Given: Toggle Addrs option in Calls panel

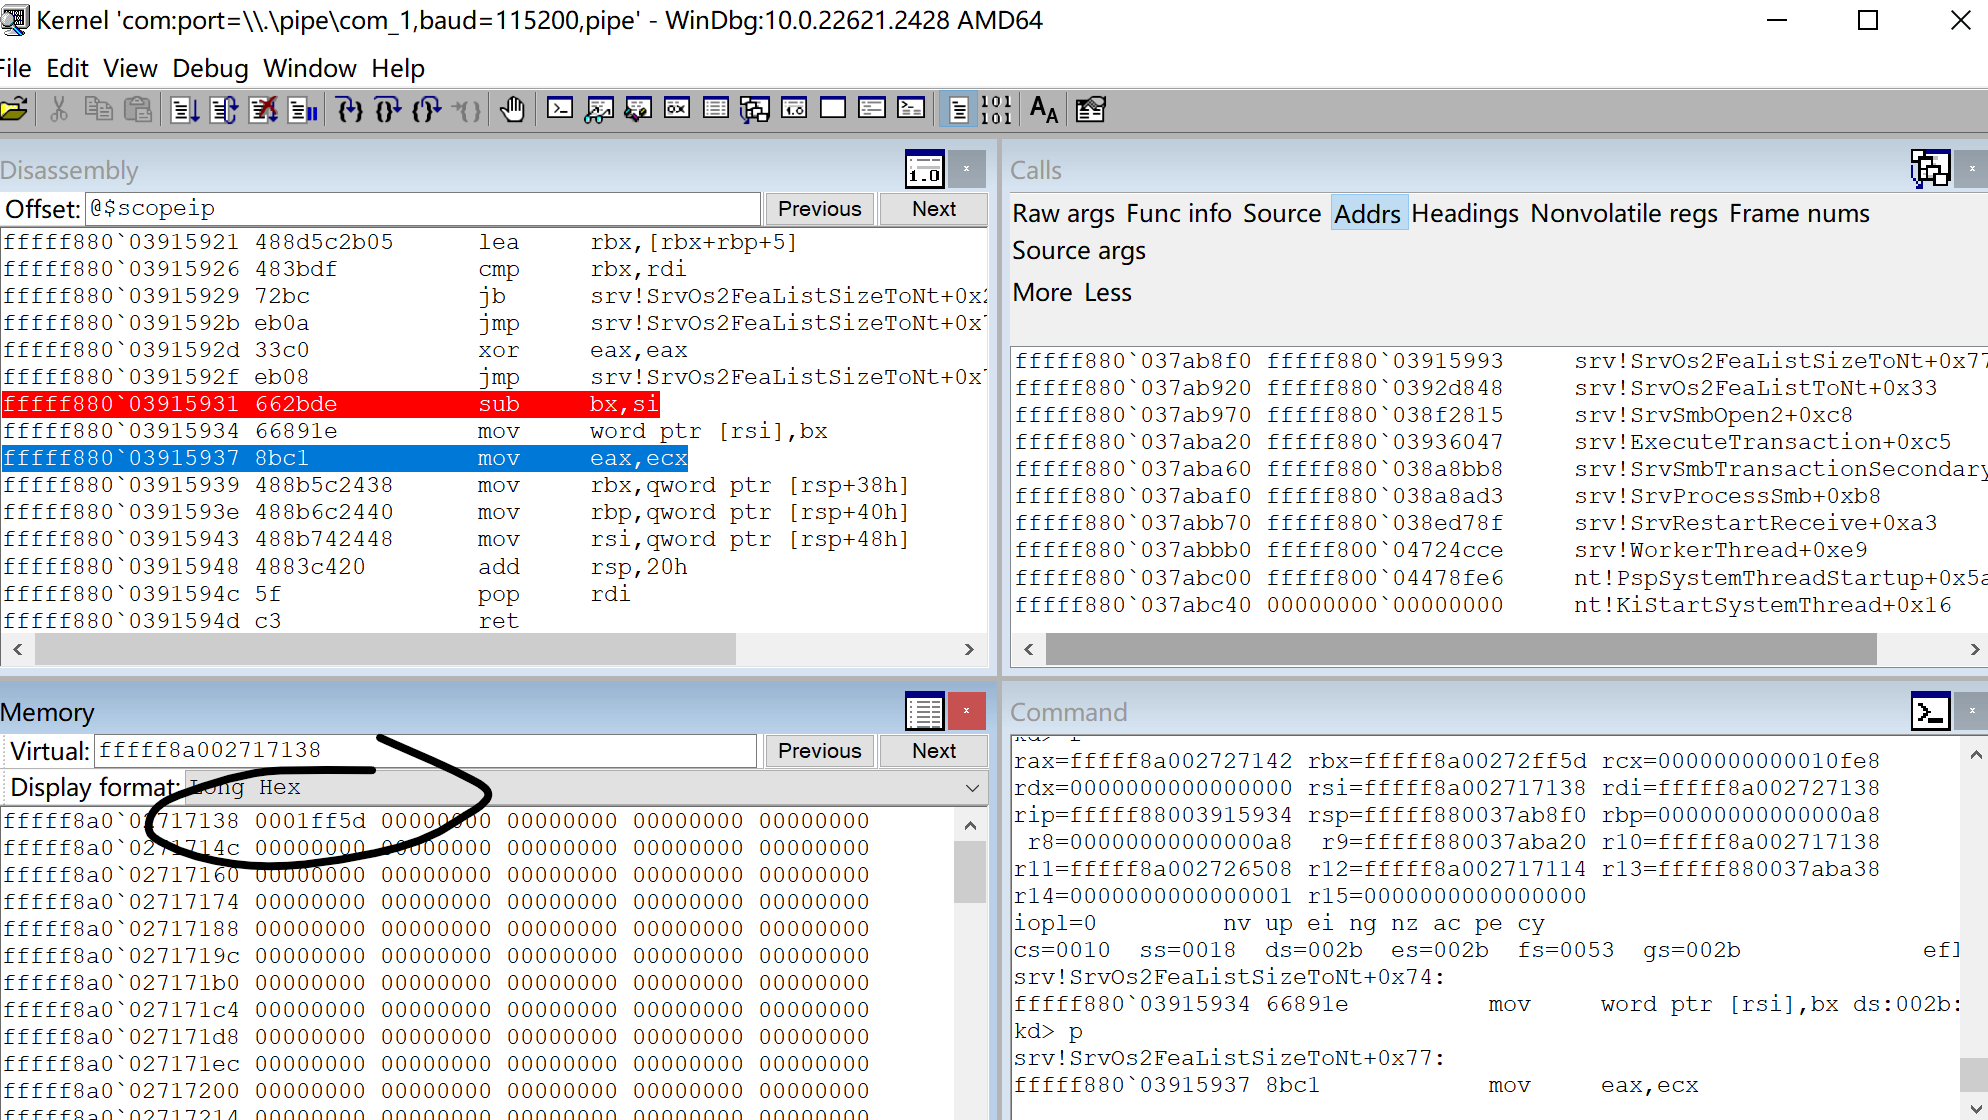Looking at the screenshot, I should (x=1367, y=214).
